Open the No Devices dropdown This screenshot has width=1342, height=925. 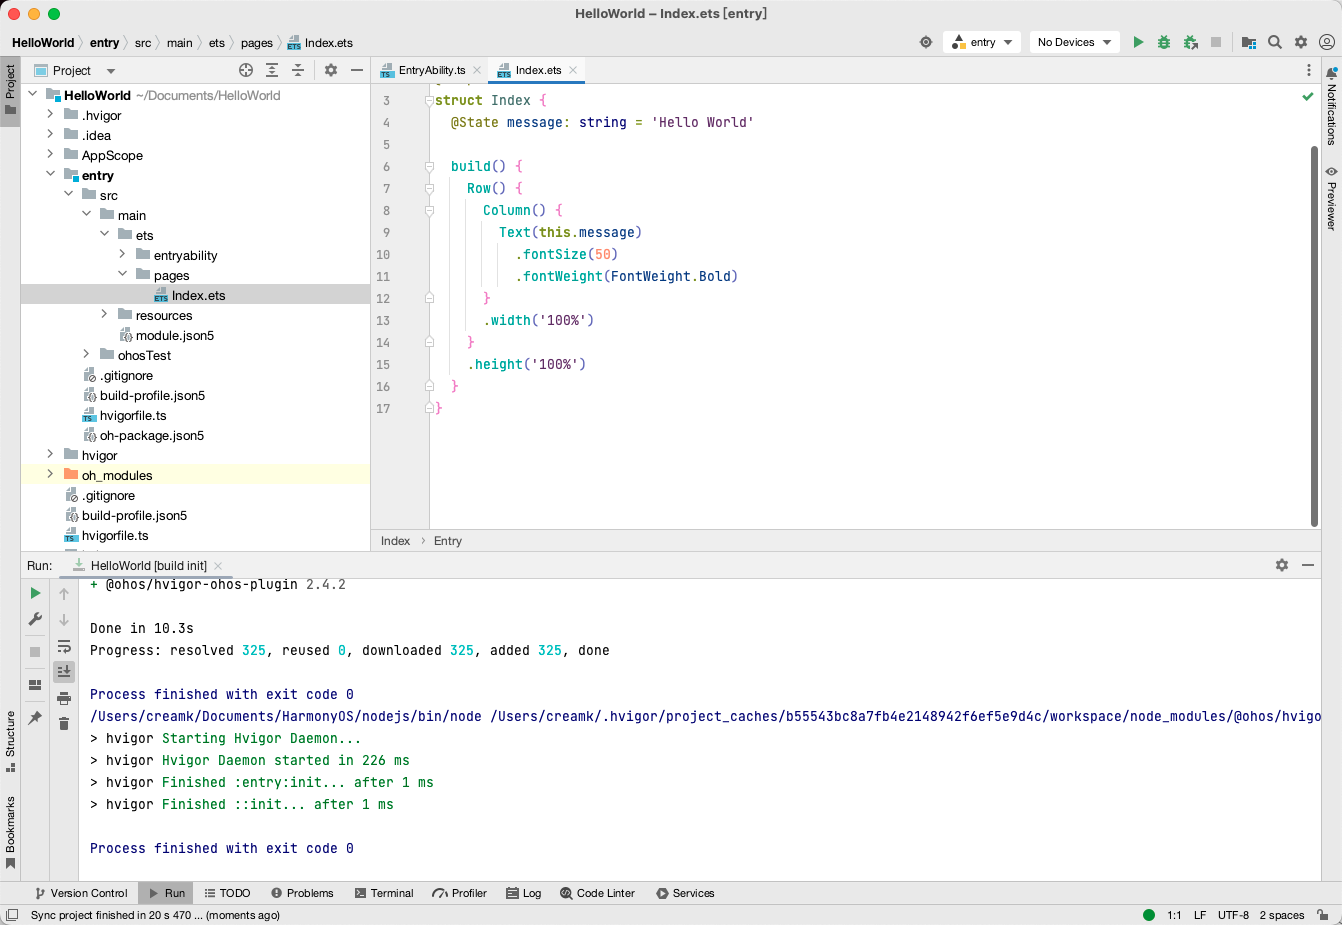pos(1075,42)
